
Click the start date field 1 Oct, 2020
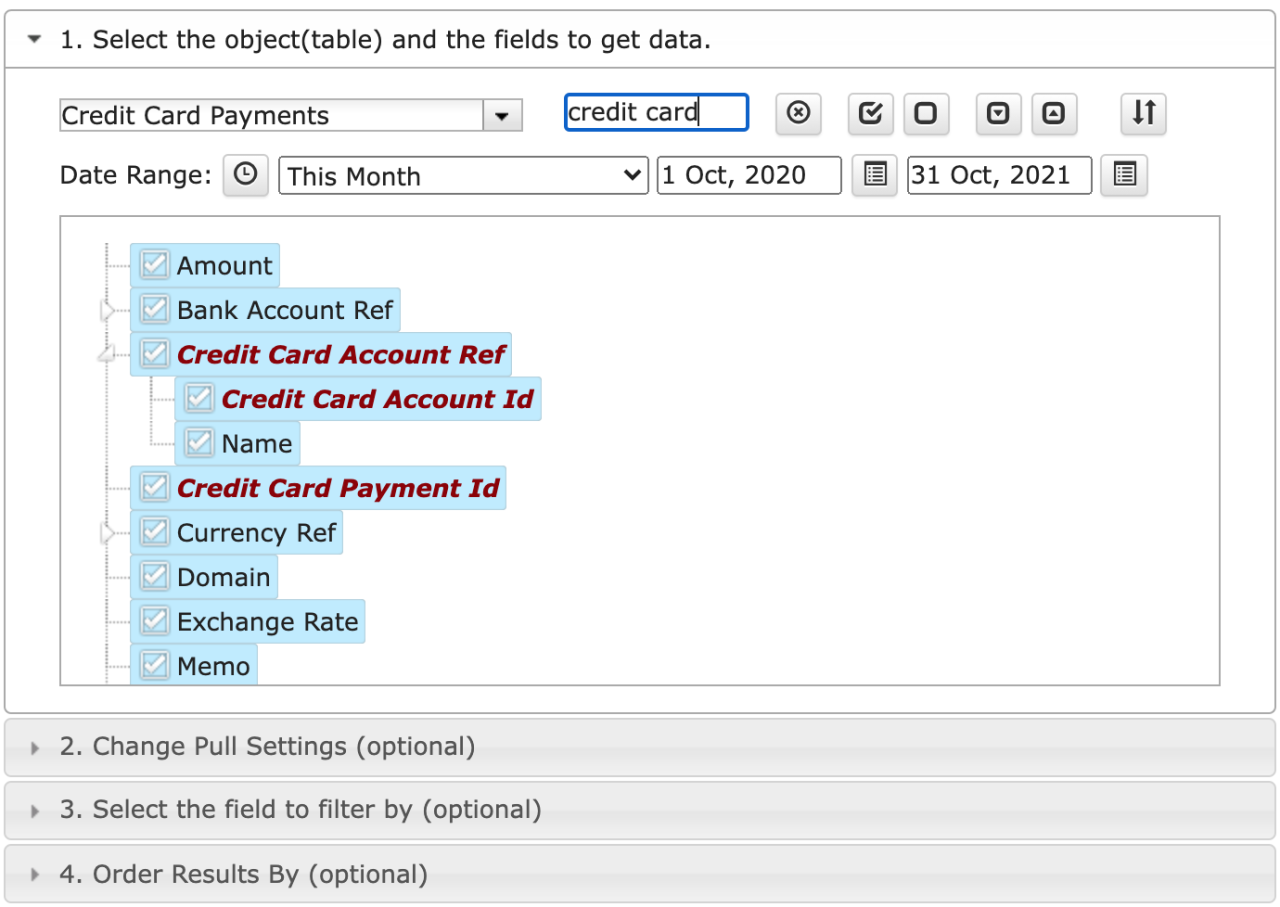tap(749, 175)
